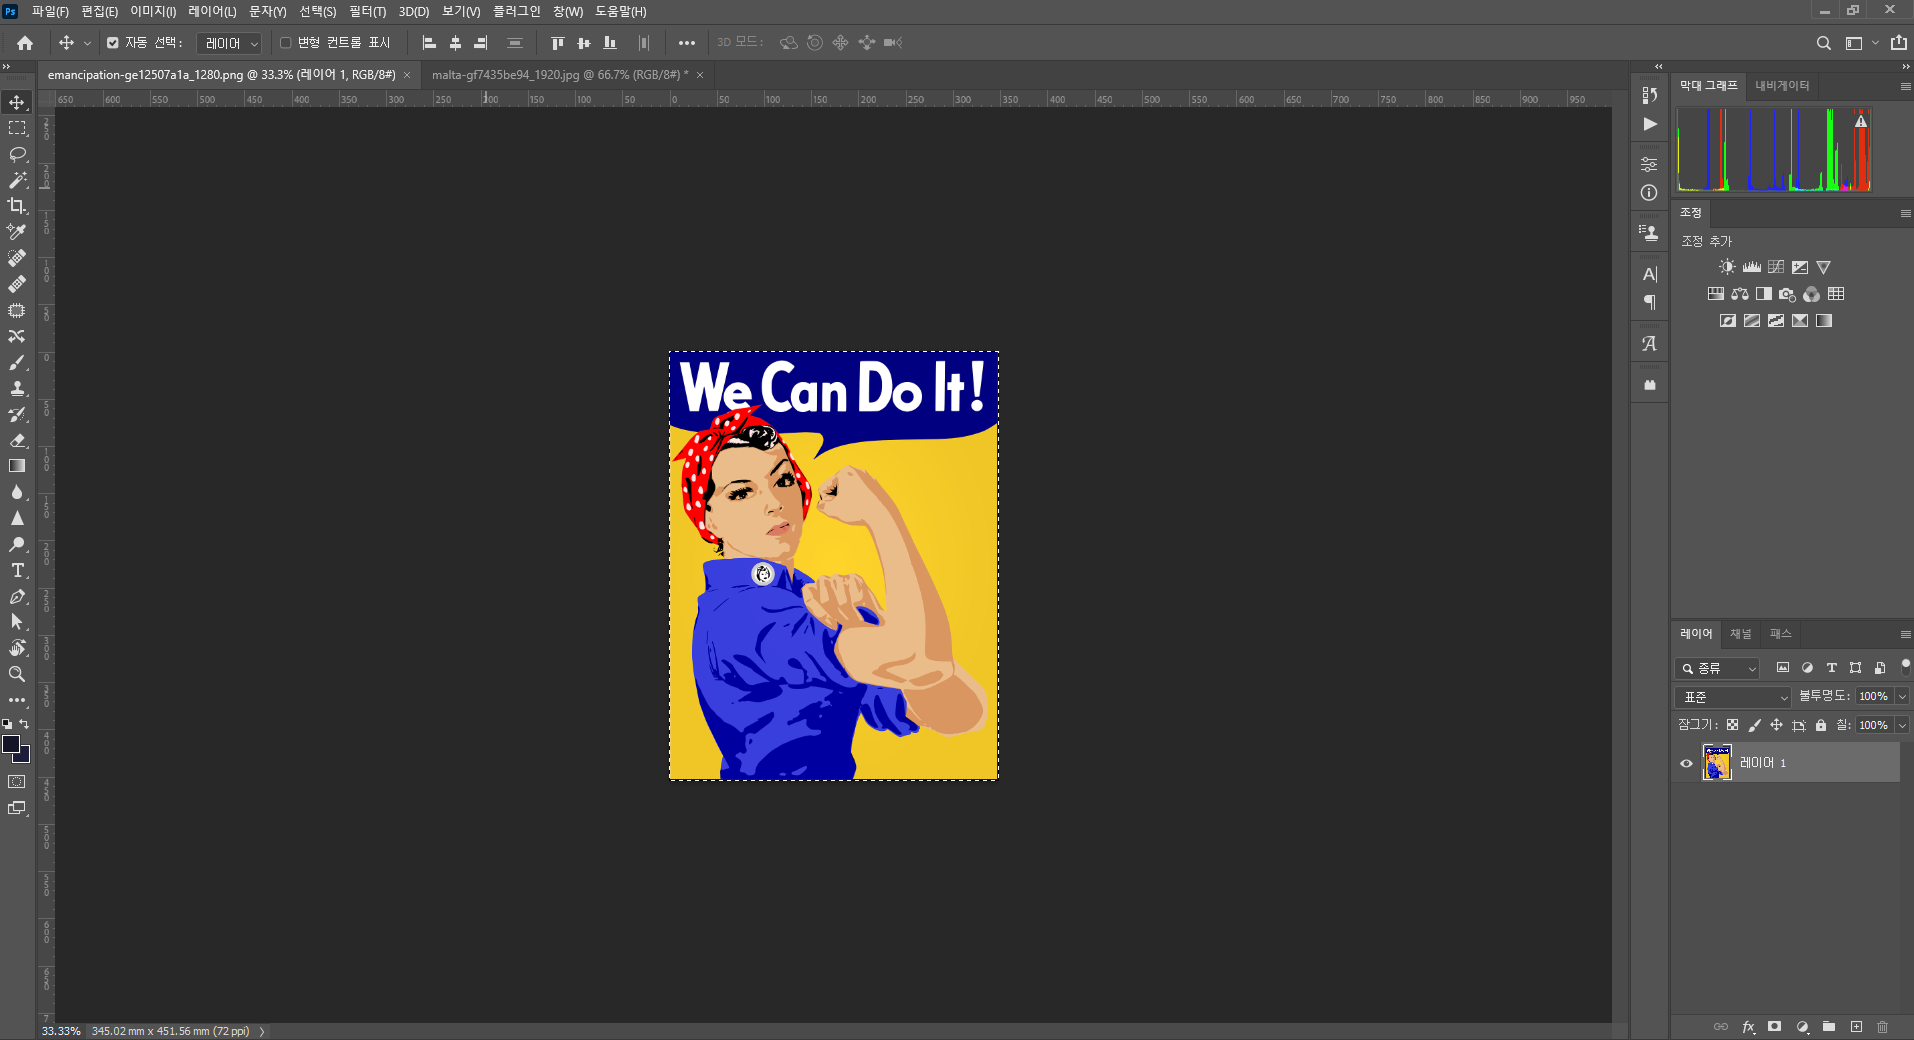This screenshot has height=1040, width=1914.
Task: Toggle lock position icon
Action: pos(1777,725)
